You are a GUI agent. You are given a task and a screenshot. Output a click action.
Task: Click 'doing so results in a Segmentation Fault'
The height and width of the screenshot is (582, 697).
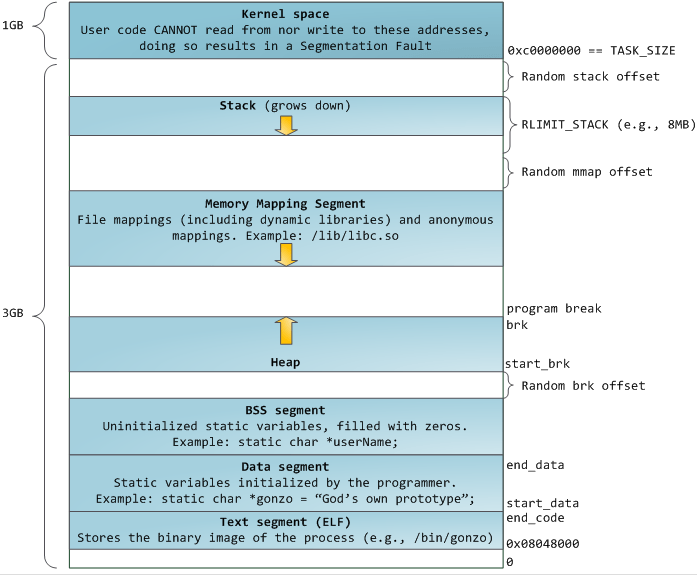click(285, 46)
